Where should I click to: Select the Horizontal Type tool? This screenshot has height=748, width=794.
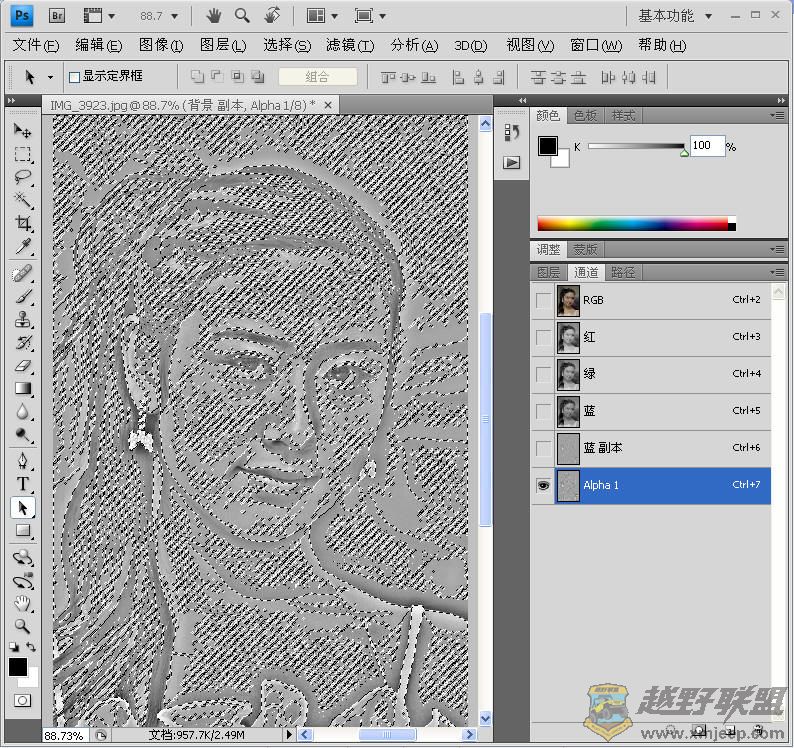(22, 484)
